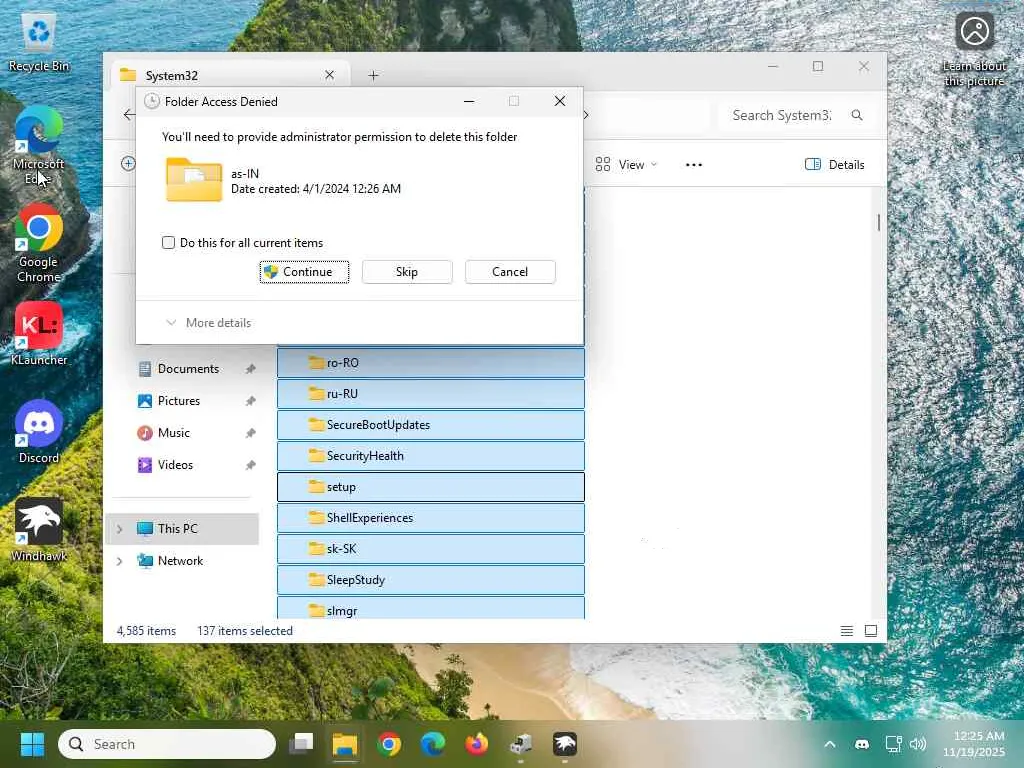Open Documents in the sidebar
This screenshot has width=1024, height=768.
tap(188, 368)
